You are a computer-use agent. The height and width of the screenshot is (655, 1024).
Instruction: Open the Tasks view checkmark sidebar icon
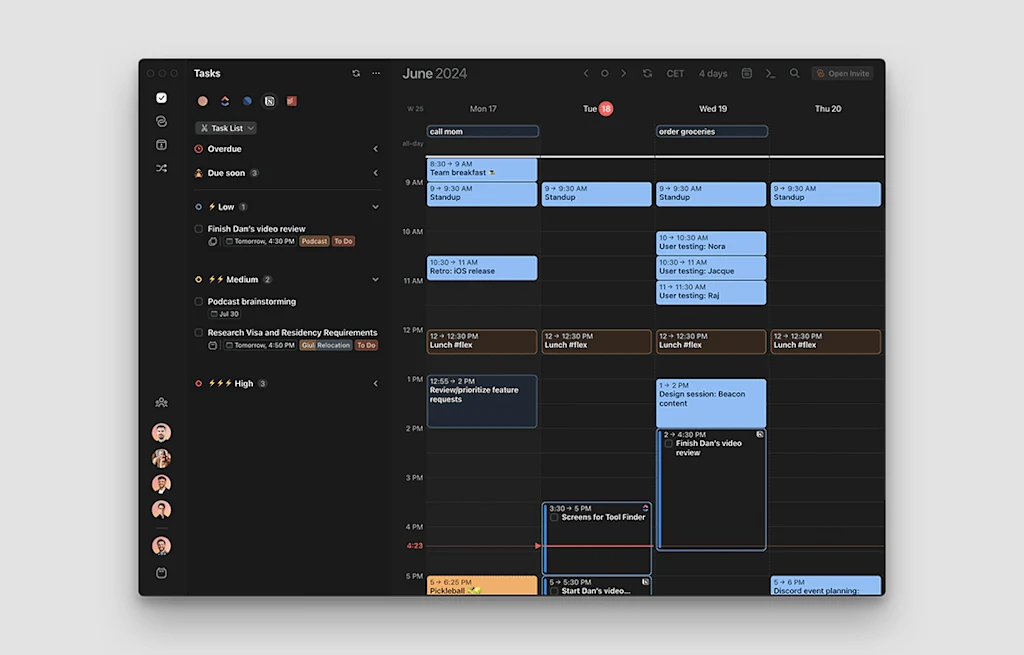tap(161, 98)
